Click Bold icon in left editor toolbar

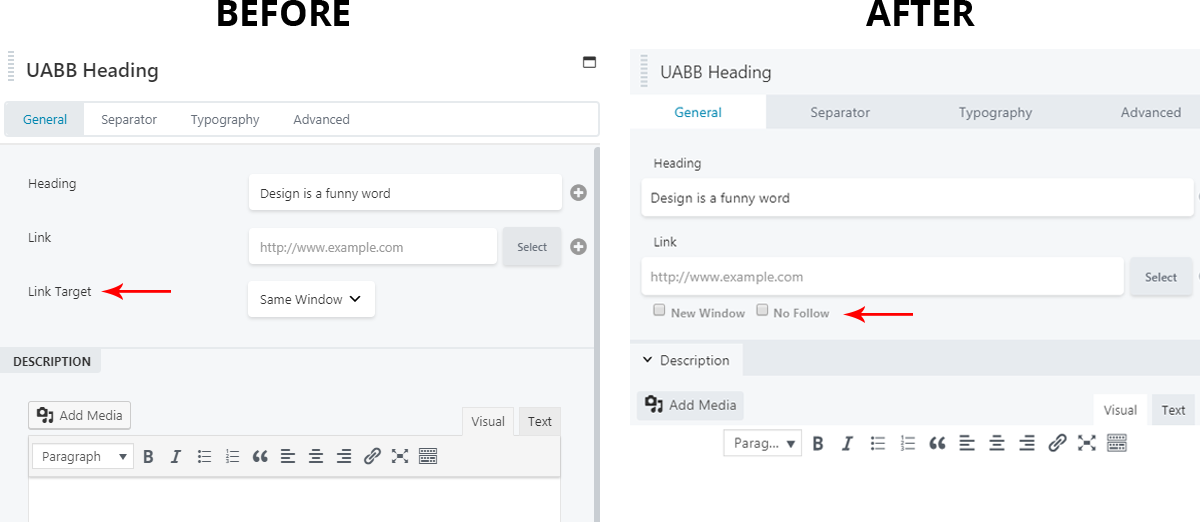pyautogui.click(x=148, y=457)
